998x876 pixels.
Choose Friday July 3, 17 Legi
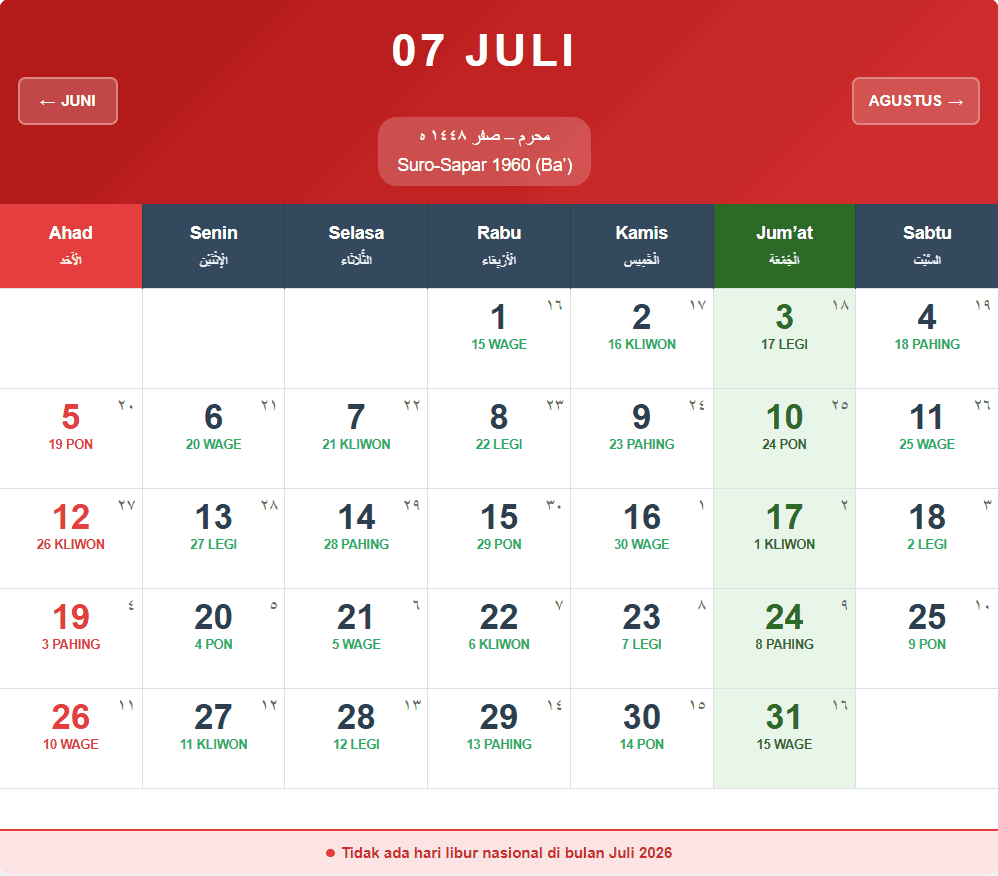click(x=784, y=339)
